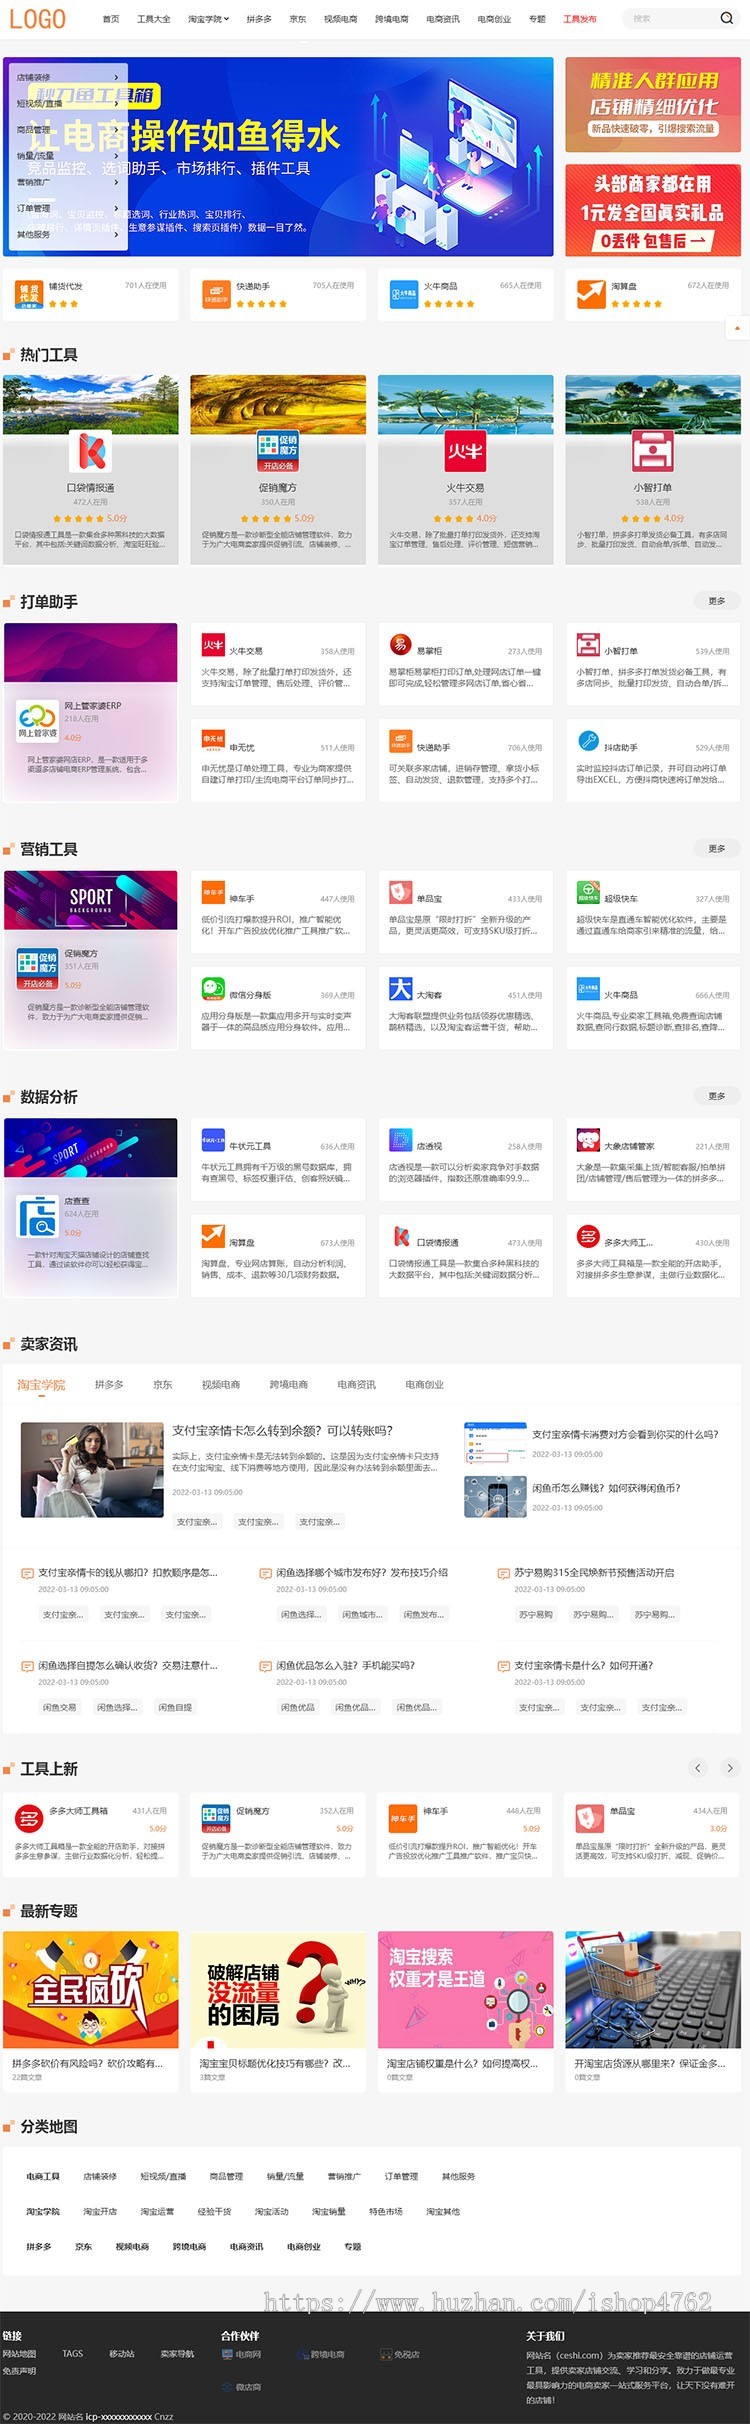Viewport: 750px width, 2424px height.
Task: Open the 火牛商品 icon in top tool row
Action: 404,294
